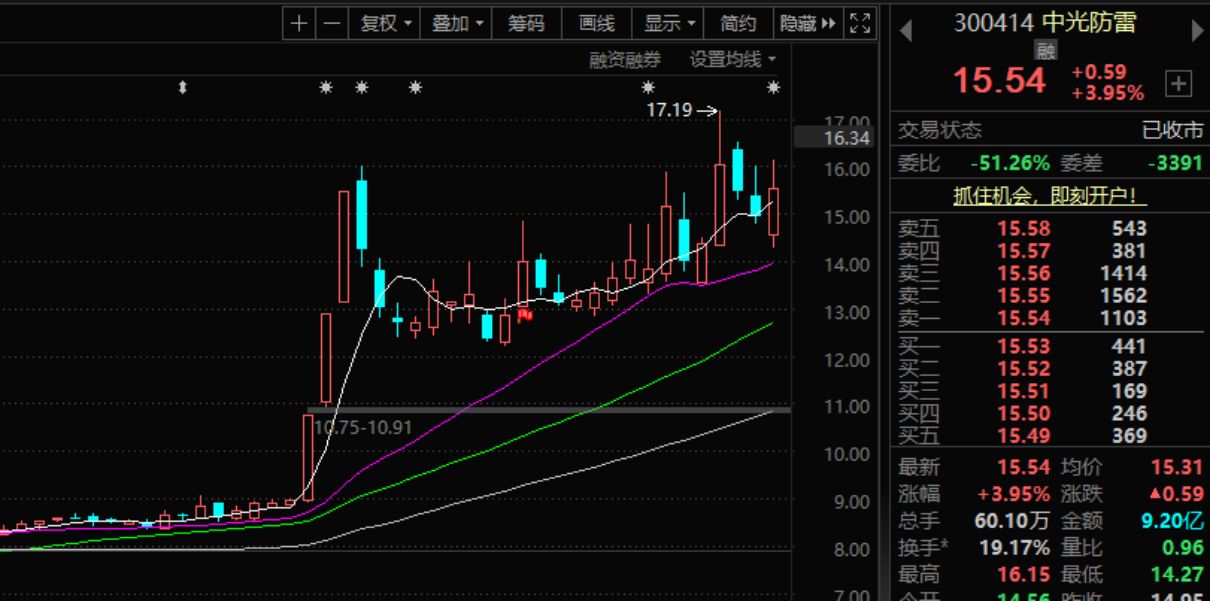Add stock to watchlist with plus box icon
1210x602 pixels.
[x=1179, y=84]
